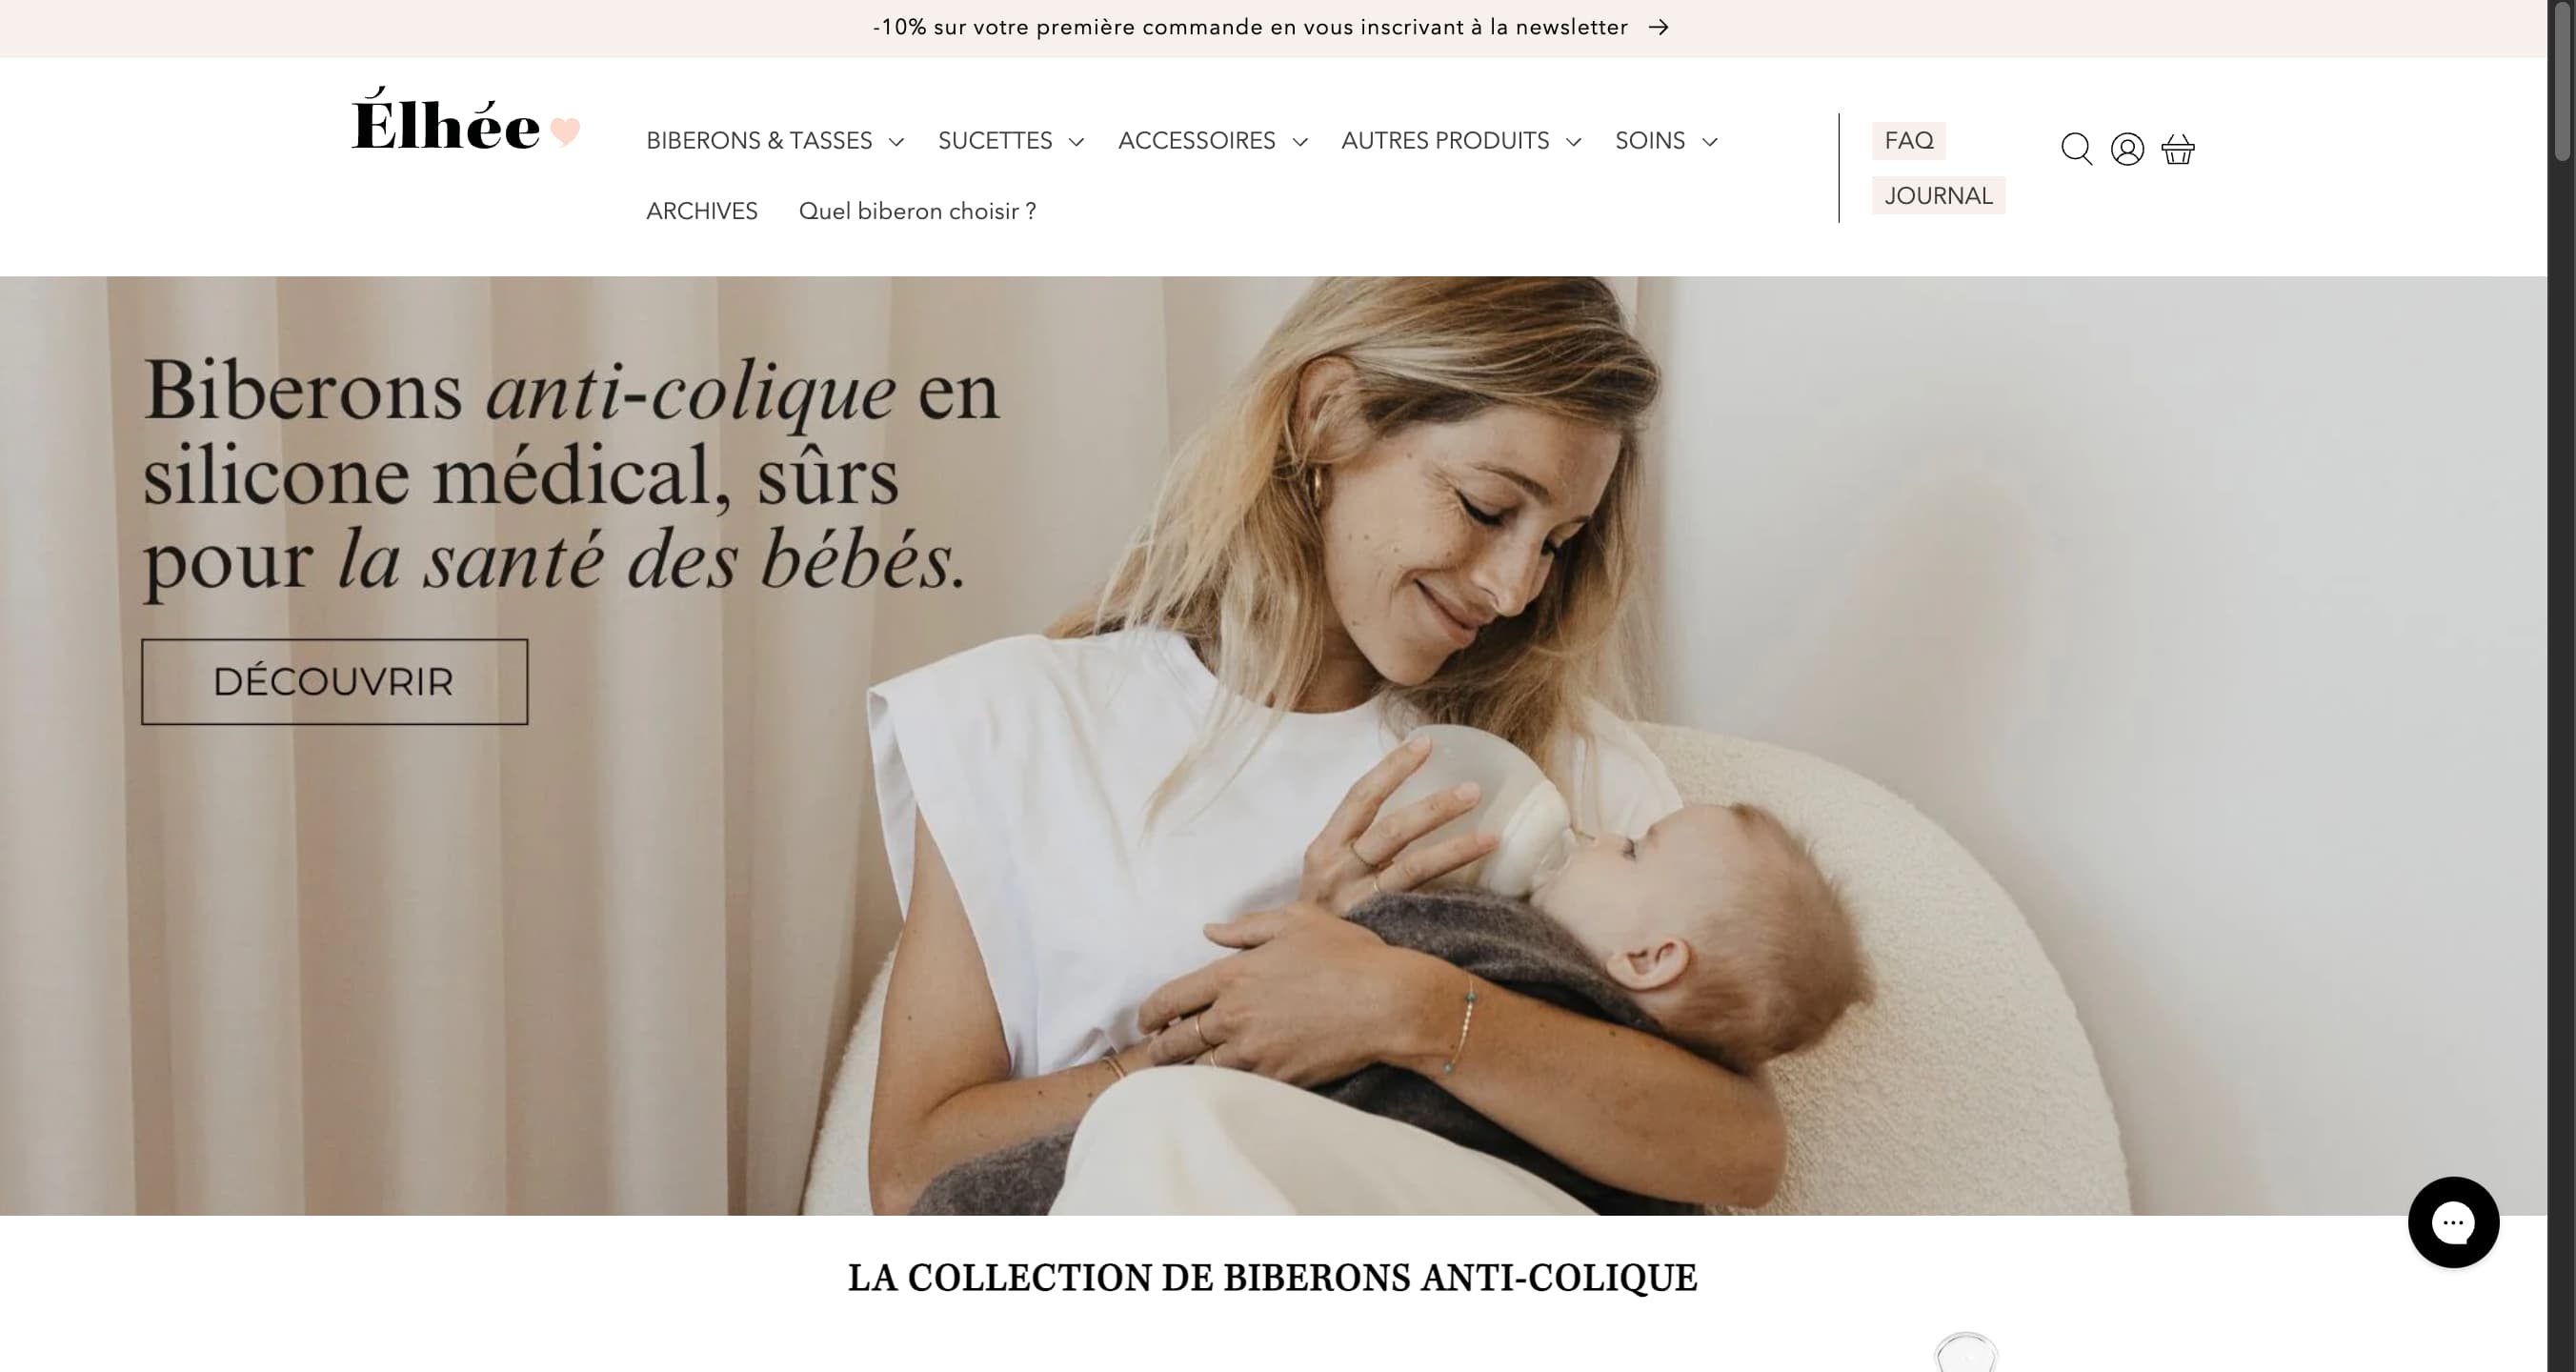The height and width of the screenshot is (1372, 2576).
Task: Open the search magnifier icon
Action: pos(2076,149)
